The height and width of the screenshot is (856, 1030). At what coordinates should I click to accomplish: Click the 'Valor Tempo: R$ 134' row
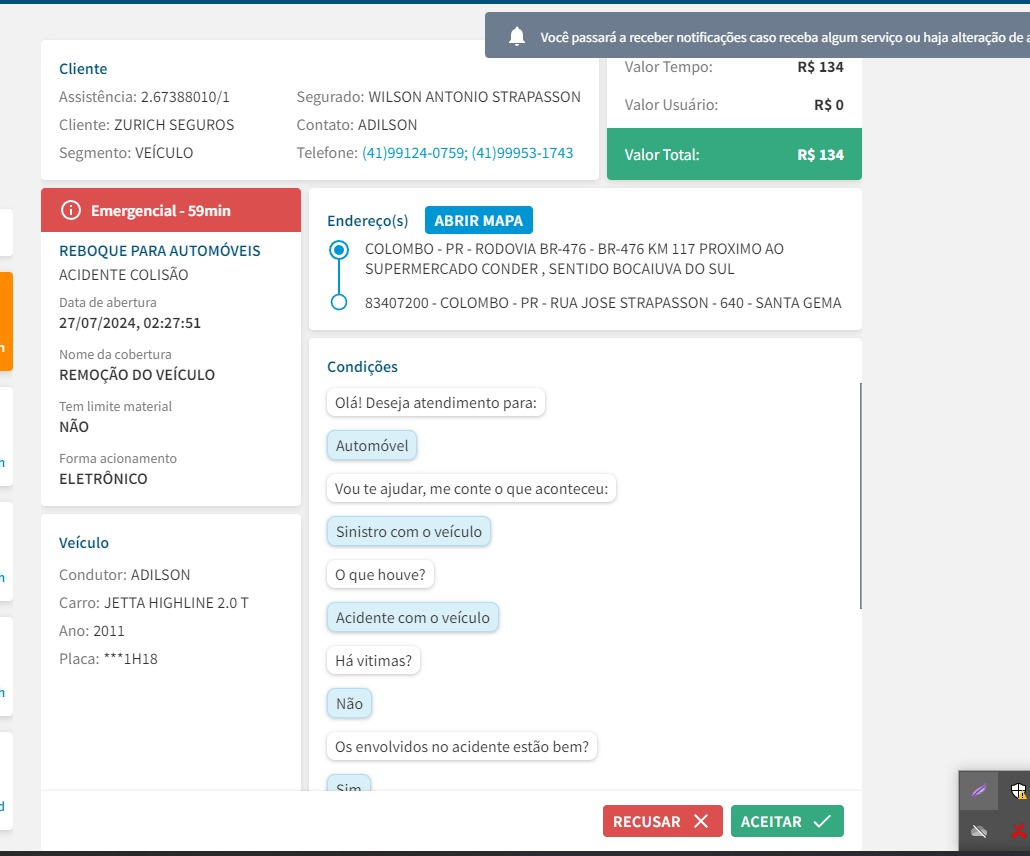(x=734, y=67)
